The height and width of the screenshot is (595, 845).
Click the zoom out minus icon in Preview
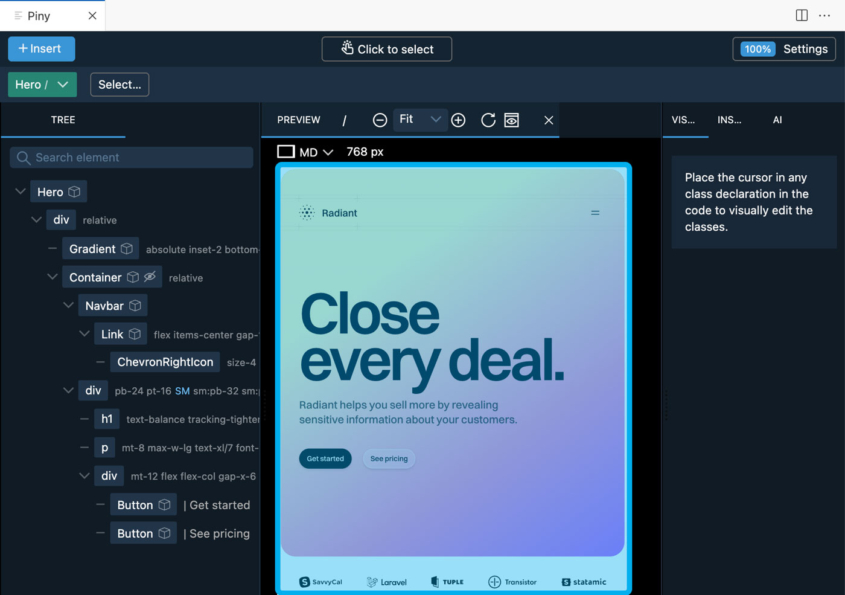[x=380, y=120]
